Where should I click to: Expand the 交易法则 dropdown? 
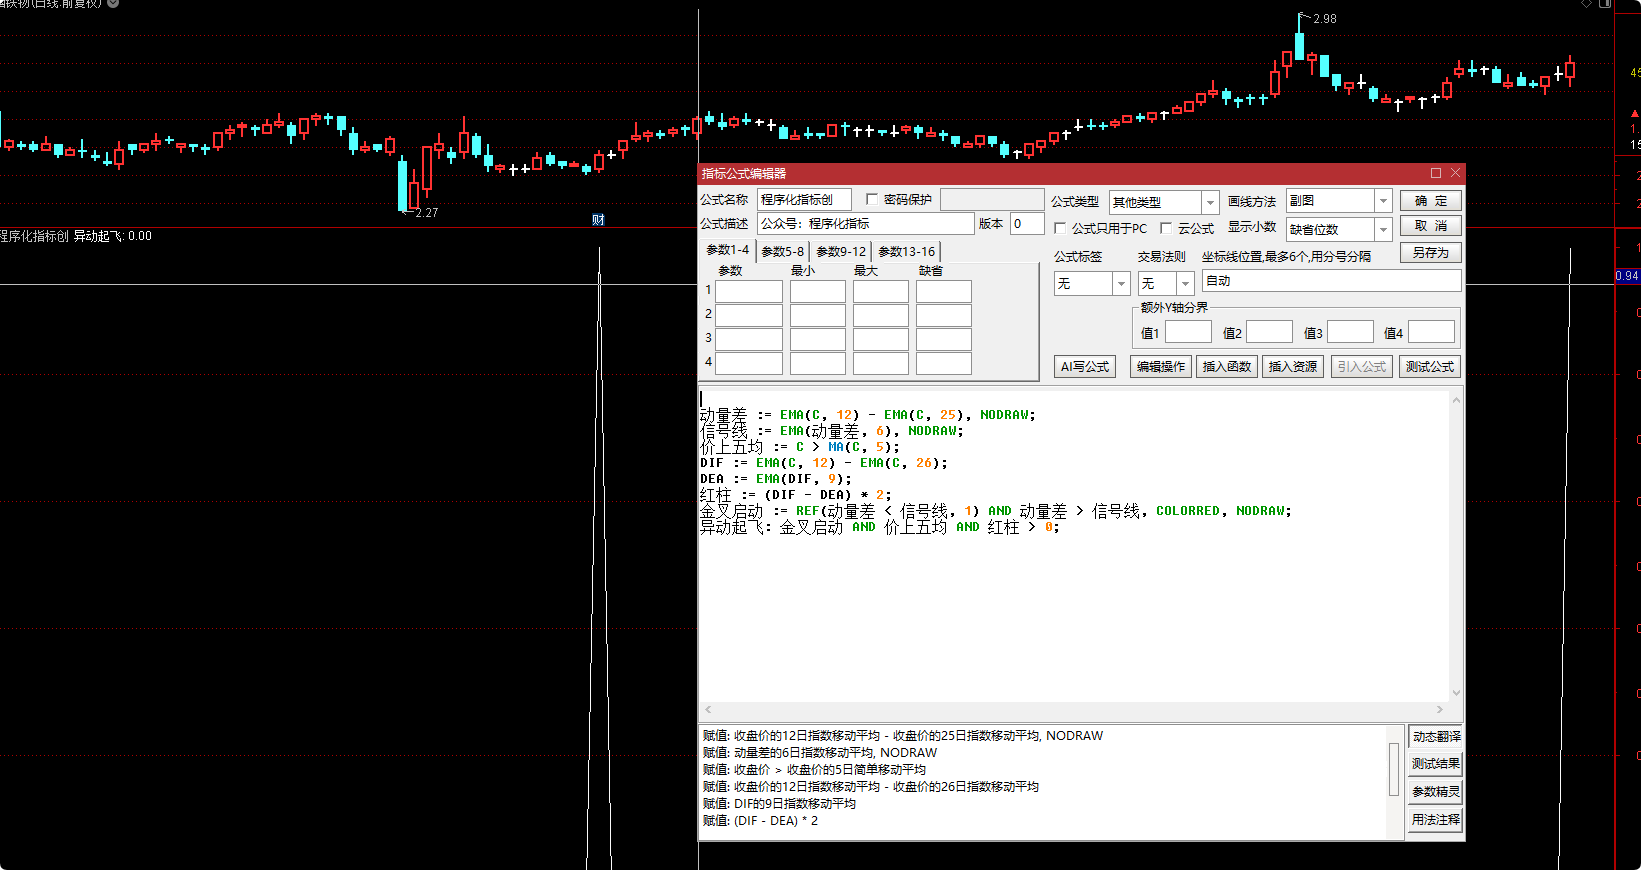1185,284
